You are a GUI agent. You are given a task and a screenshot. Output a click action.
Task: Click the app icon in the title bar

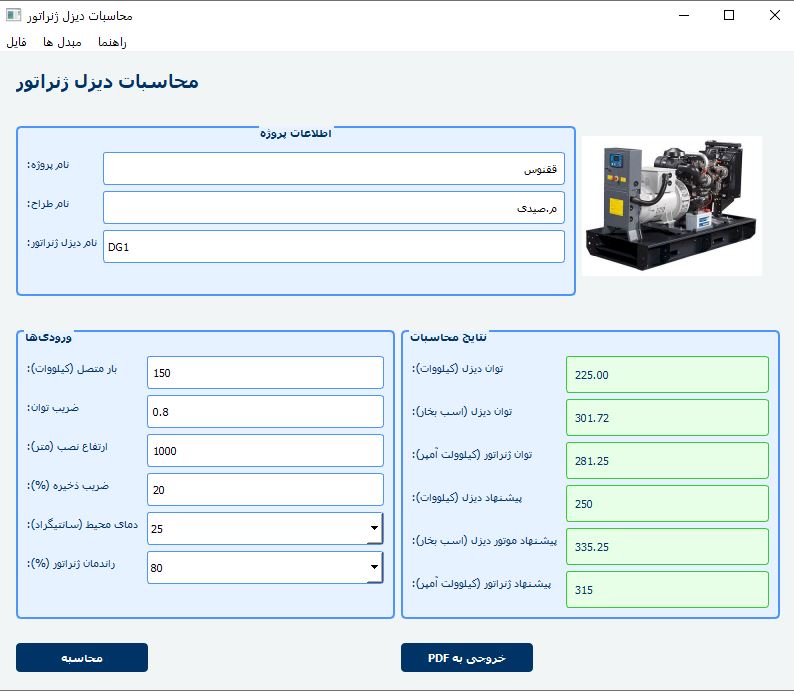tap(14, 16)
